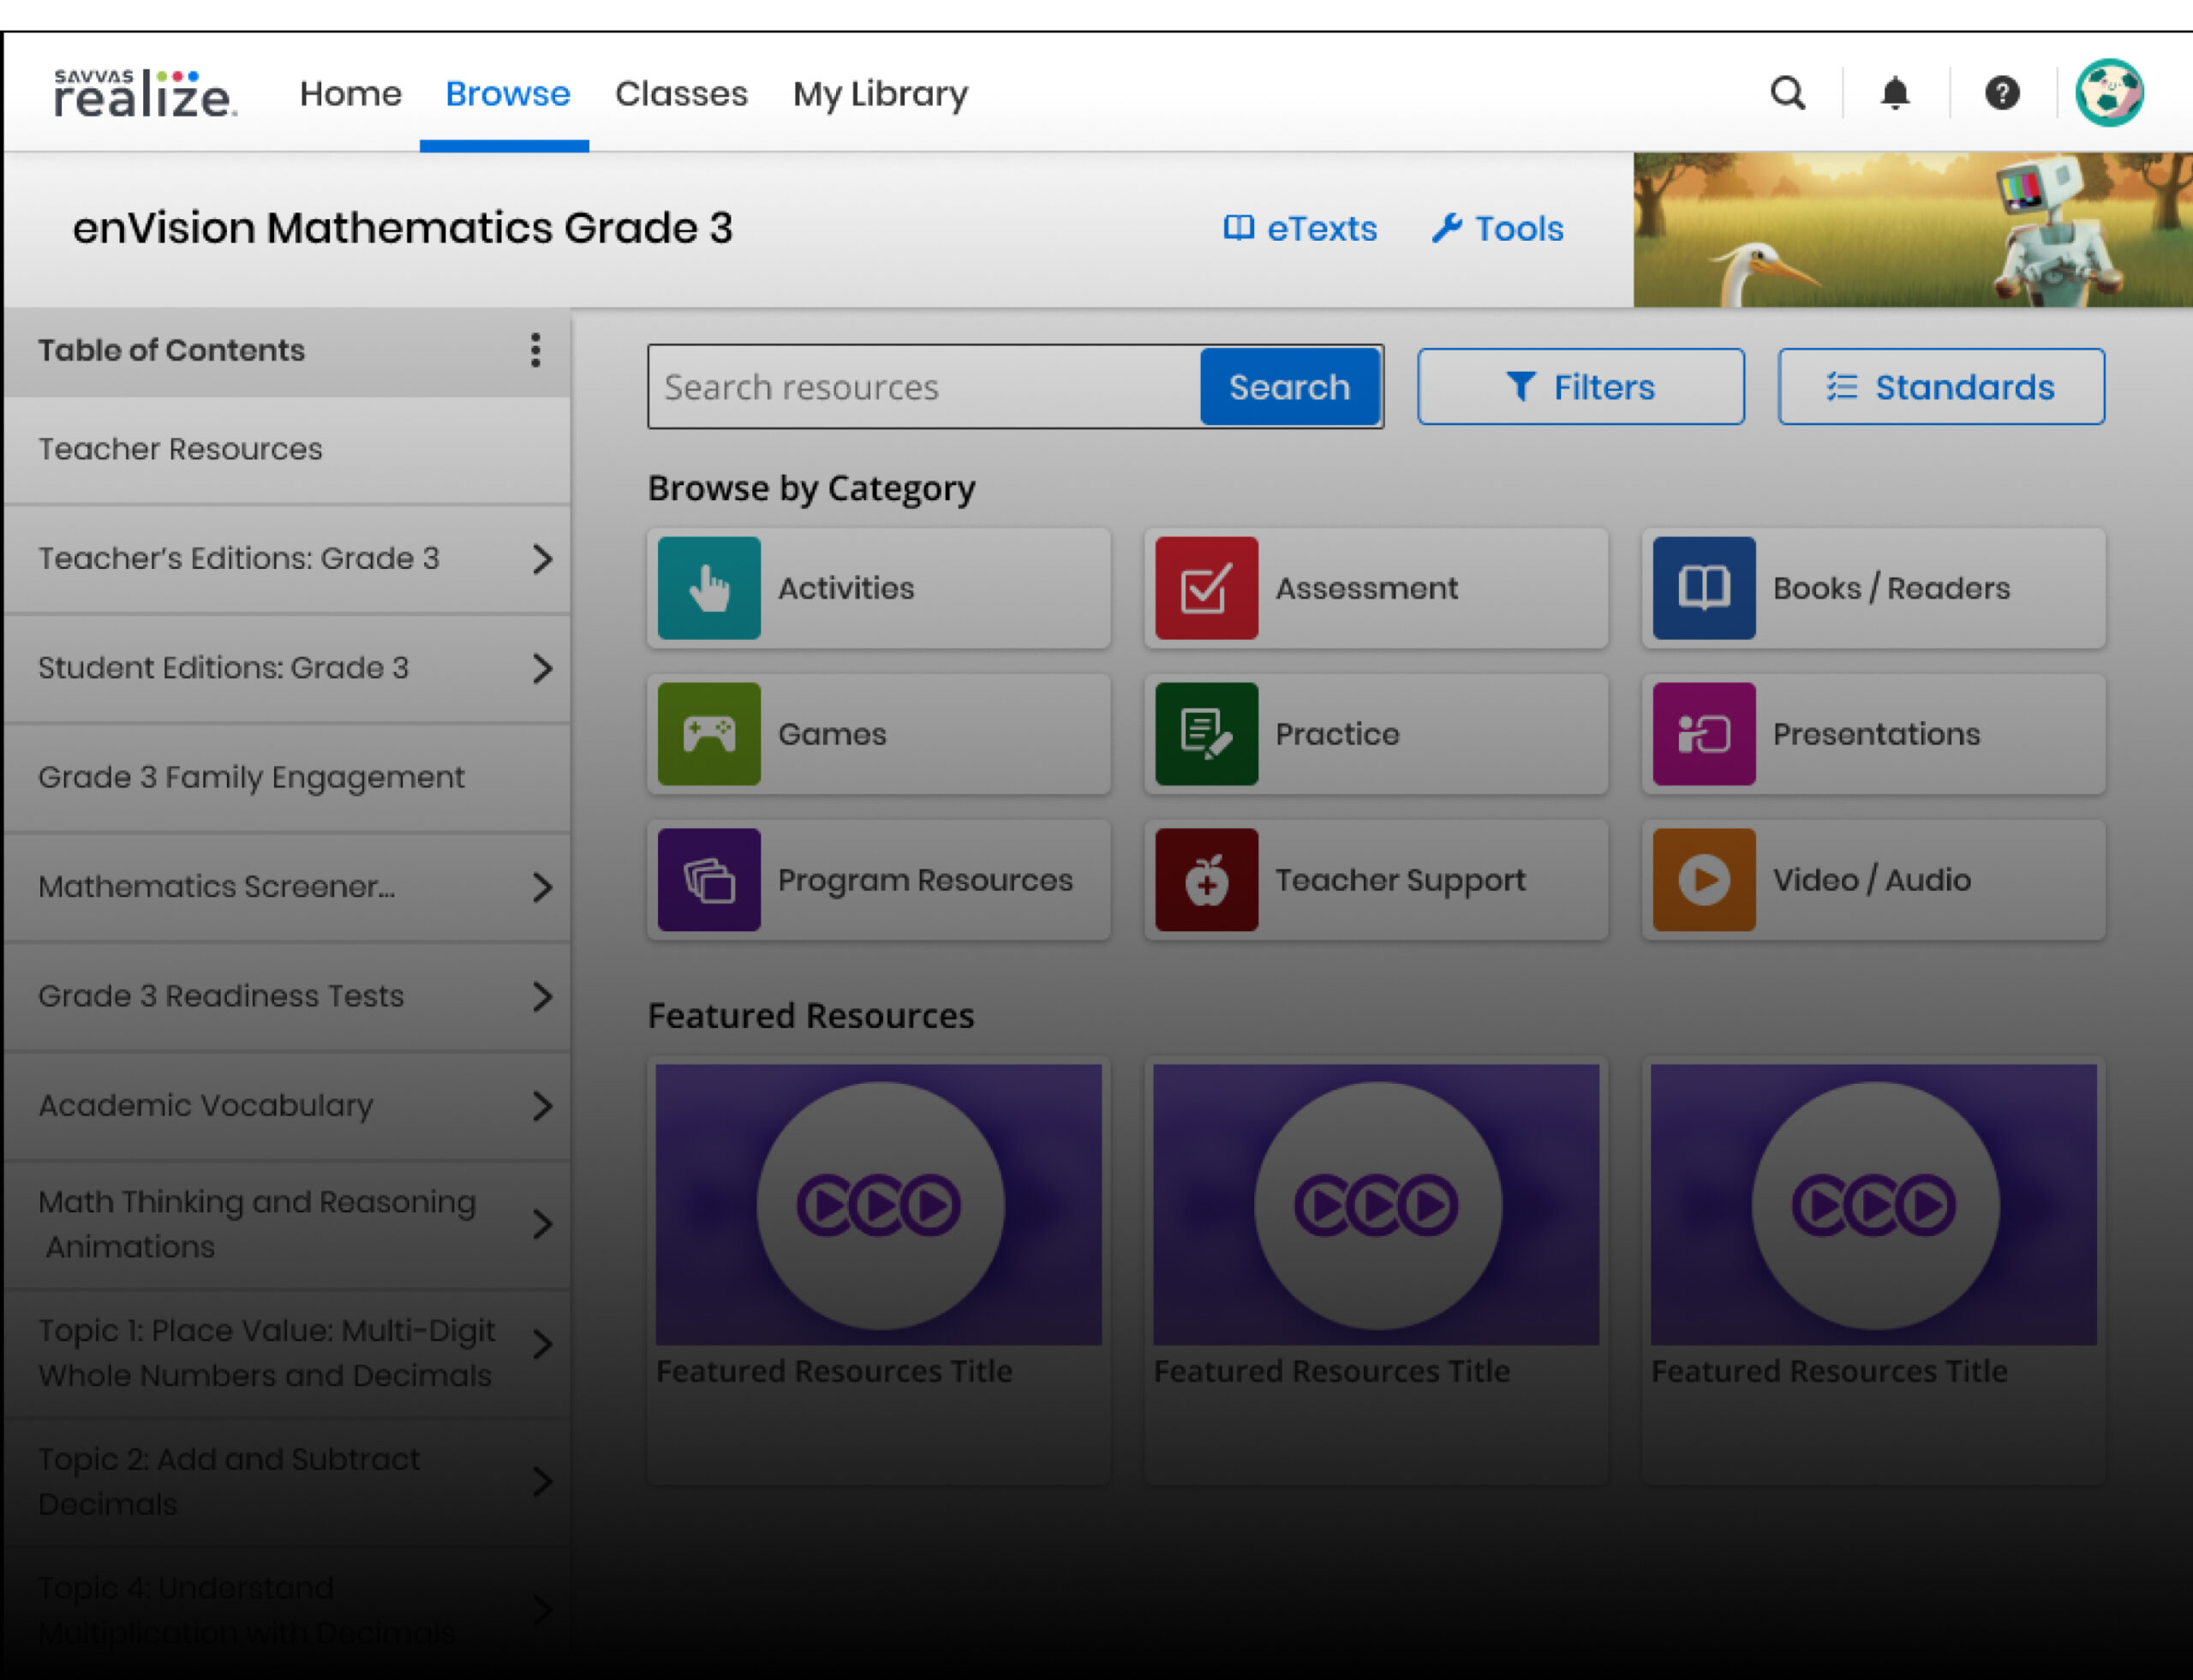Open the Tools link
The height and width of the screenshot is (1680, 2193).
(x=1497, y=229)
